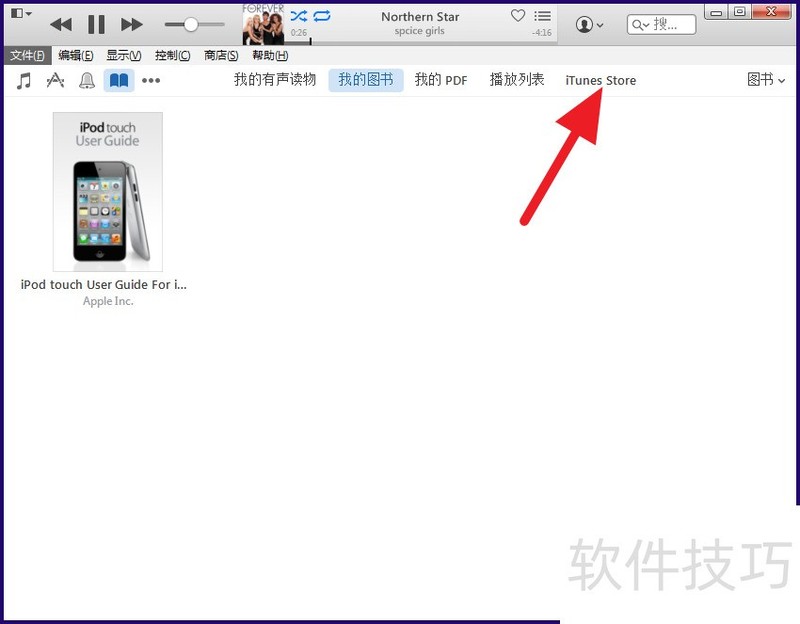Open the 显示(V) menu
The image size is (800, 624).
click(x=123, y=55)
